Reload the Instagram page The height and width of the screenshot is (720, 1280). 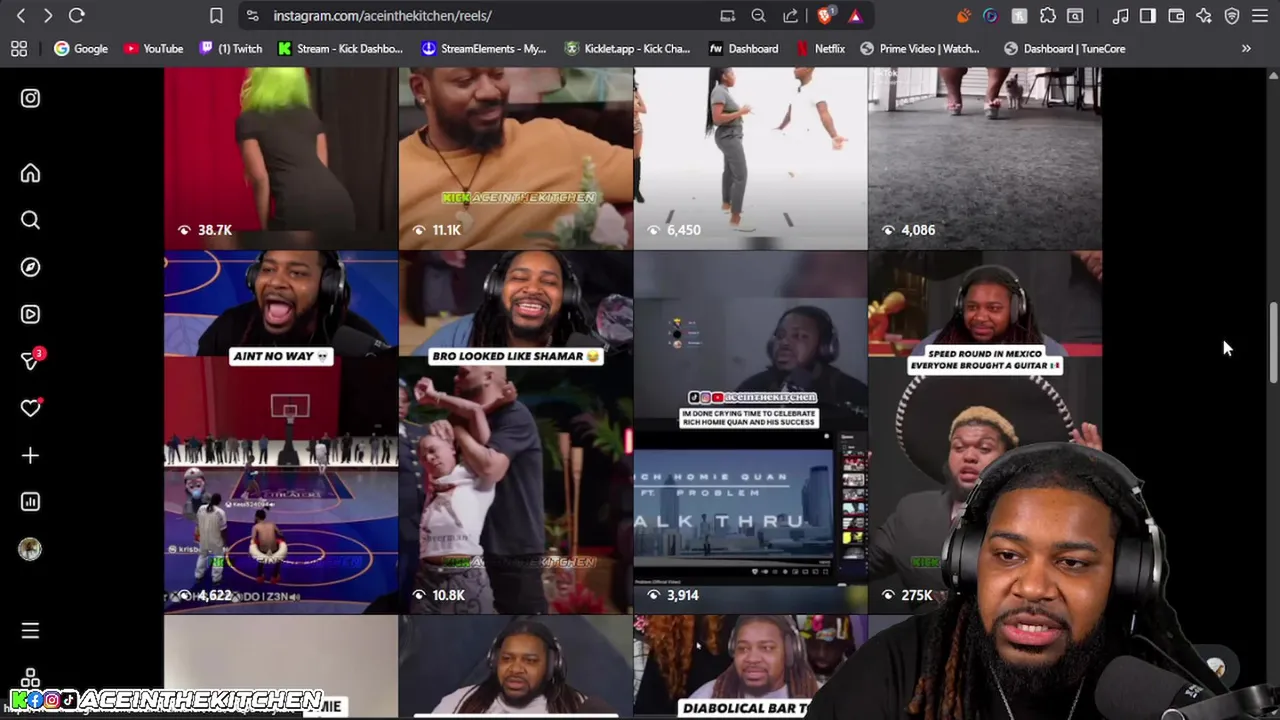click(77, 15)
